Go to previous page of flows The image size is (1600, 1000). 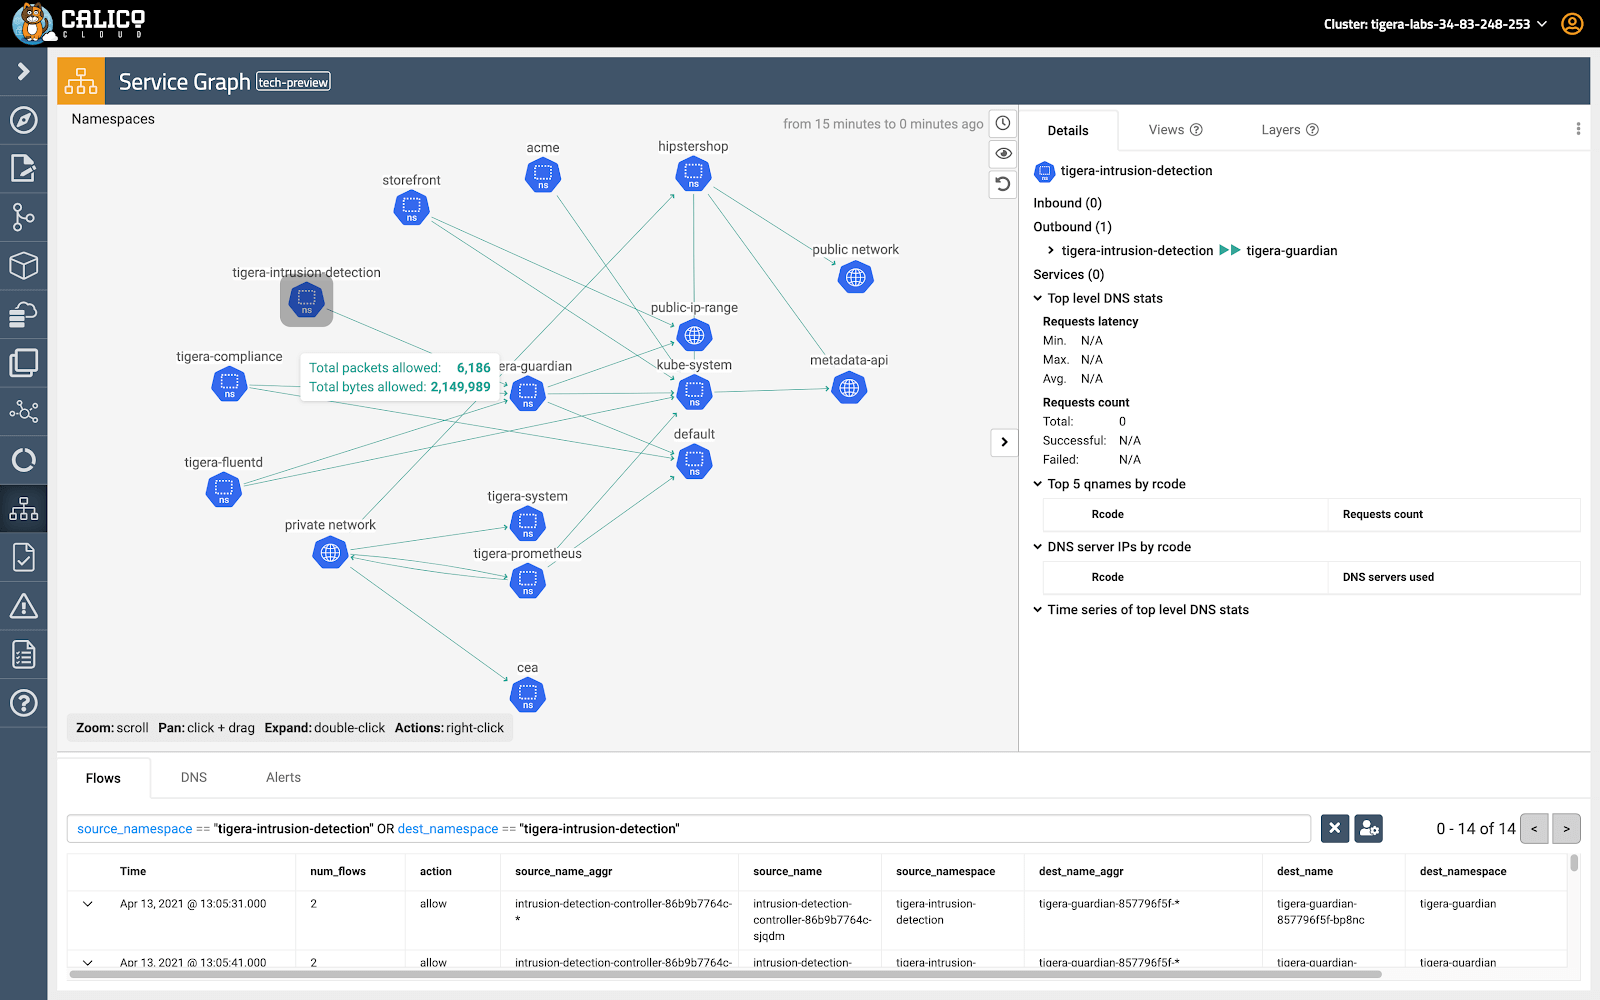coord(1534,828)
